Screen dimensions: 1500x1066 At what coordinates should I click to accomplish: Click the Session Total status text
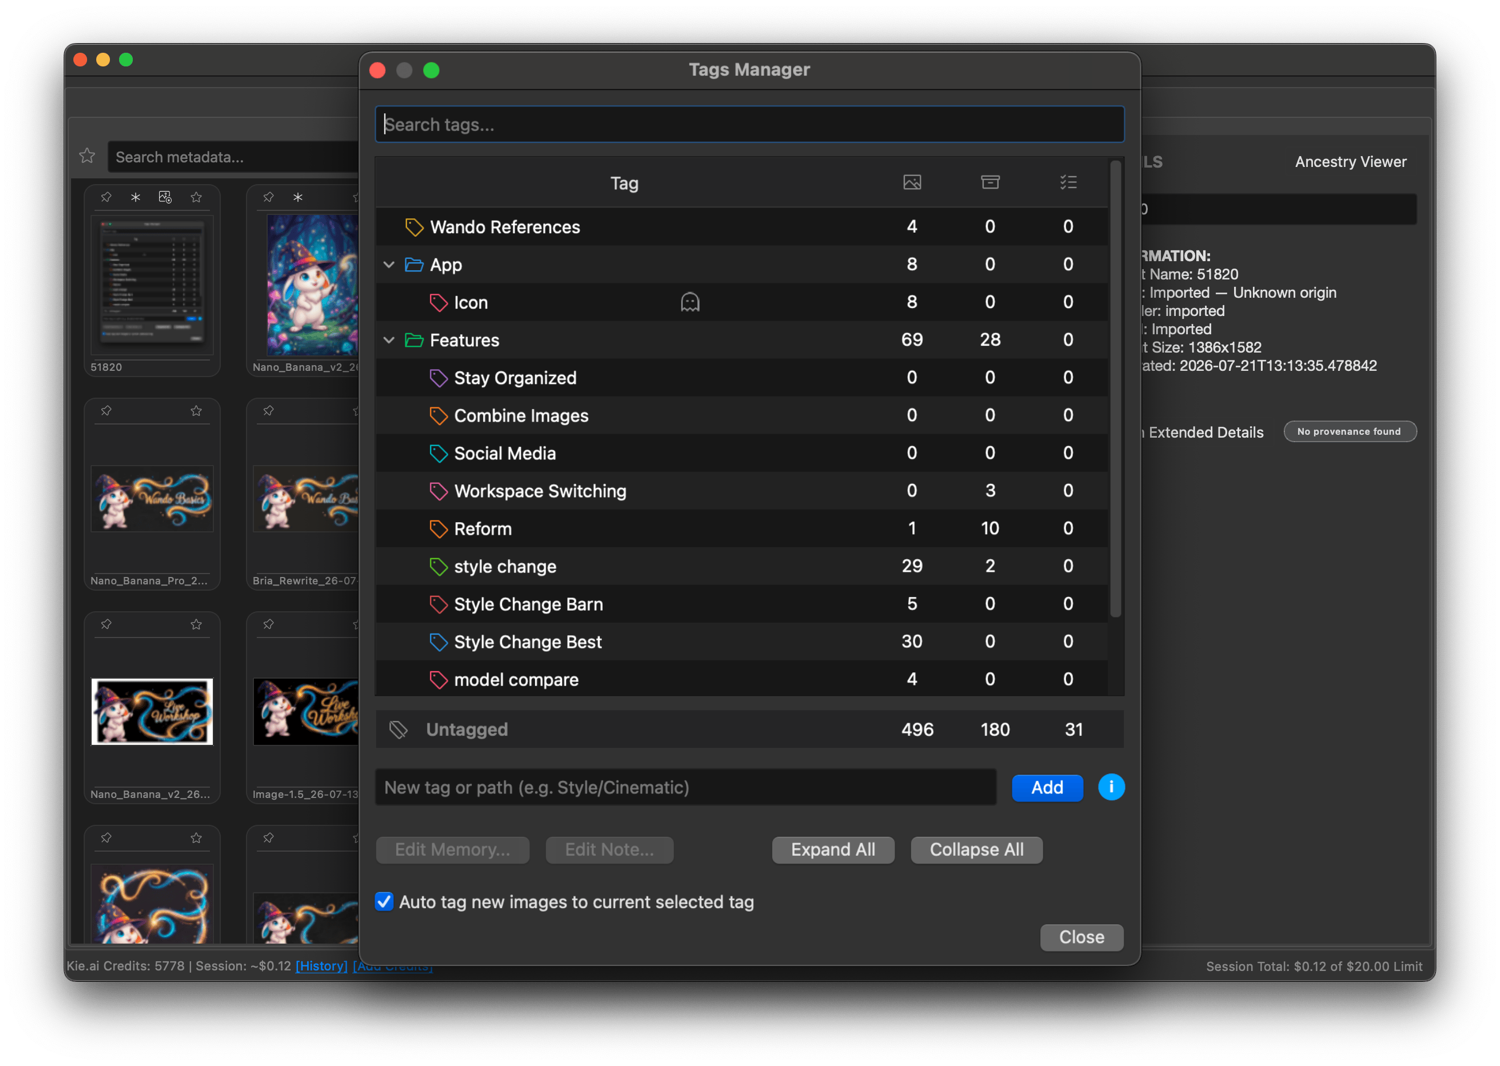(1314, 966)
